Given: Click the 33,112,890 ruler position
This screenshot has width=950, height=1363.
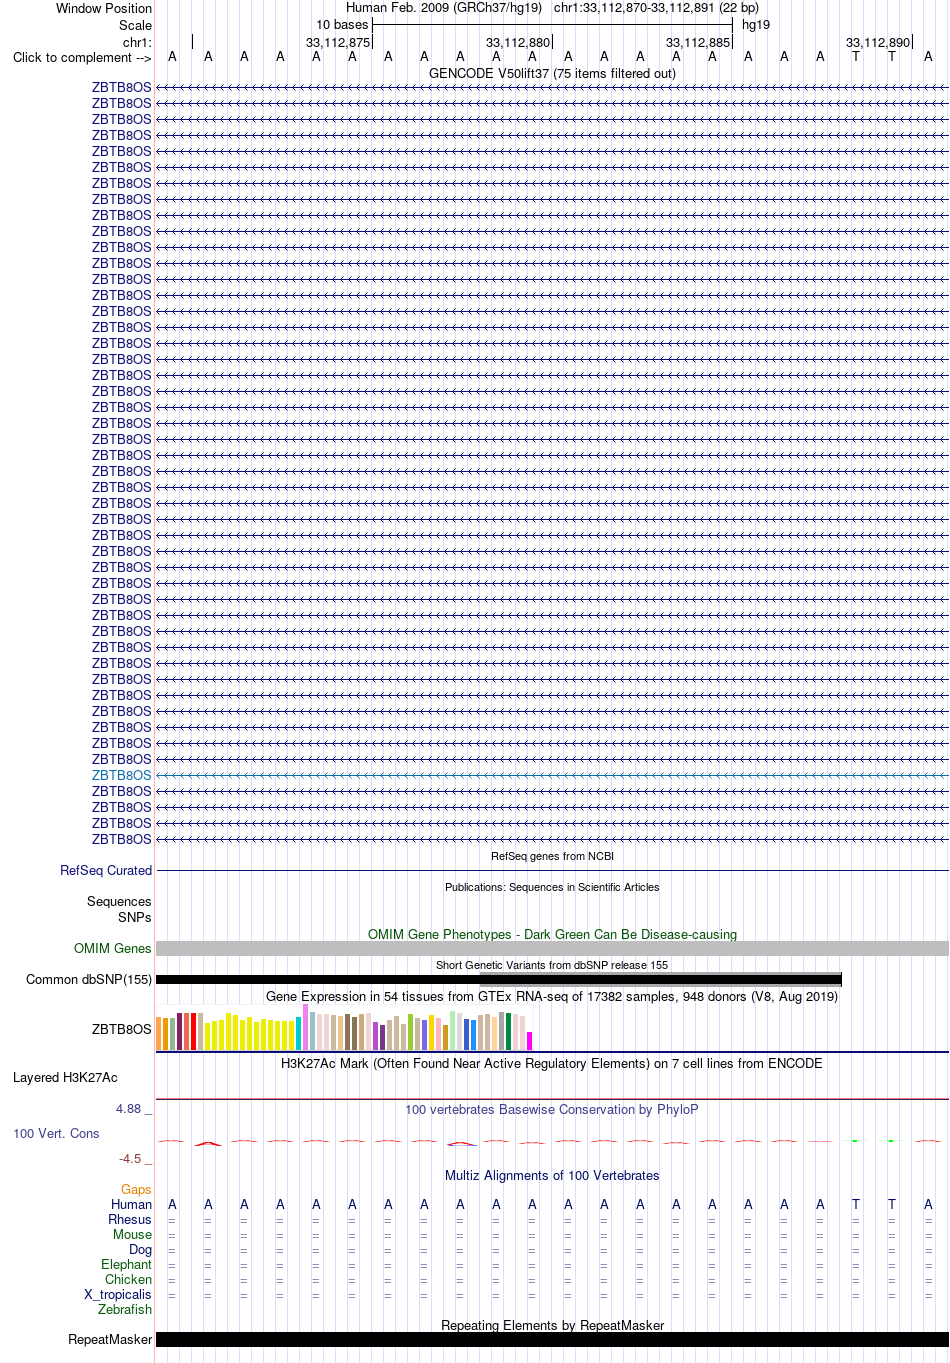Looking at the screenshot, I should coord(878,42).
